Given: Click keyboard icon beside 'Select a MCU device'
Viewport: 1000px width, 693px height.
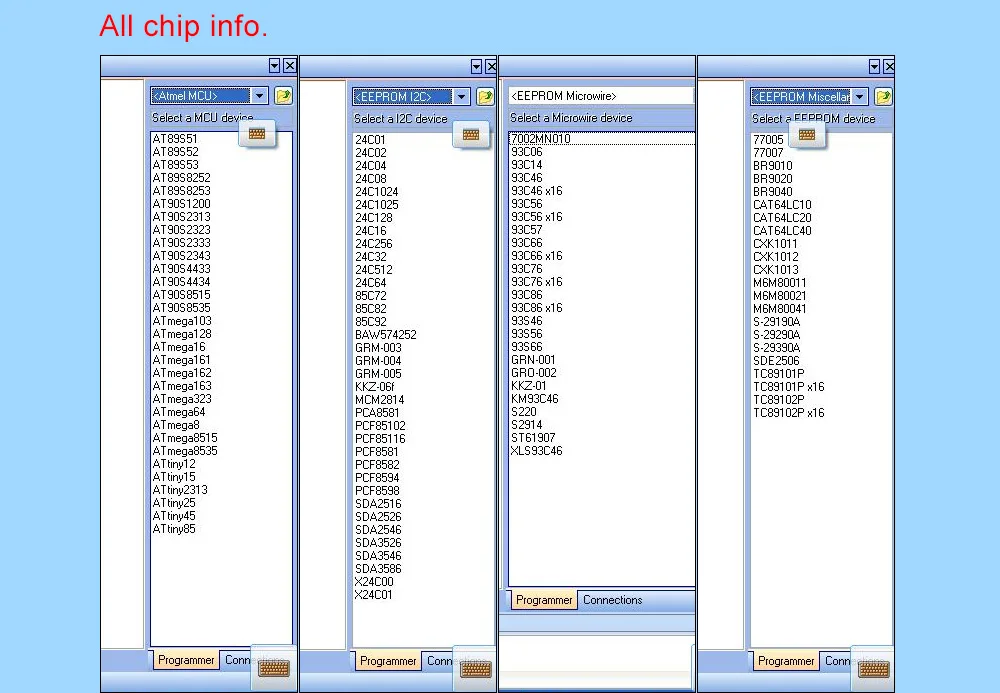Looking at the screenshot, I should click(257, 134).
